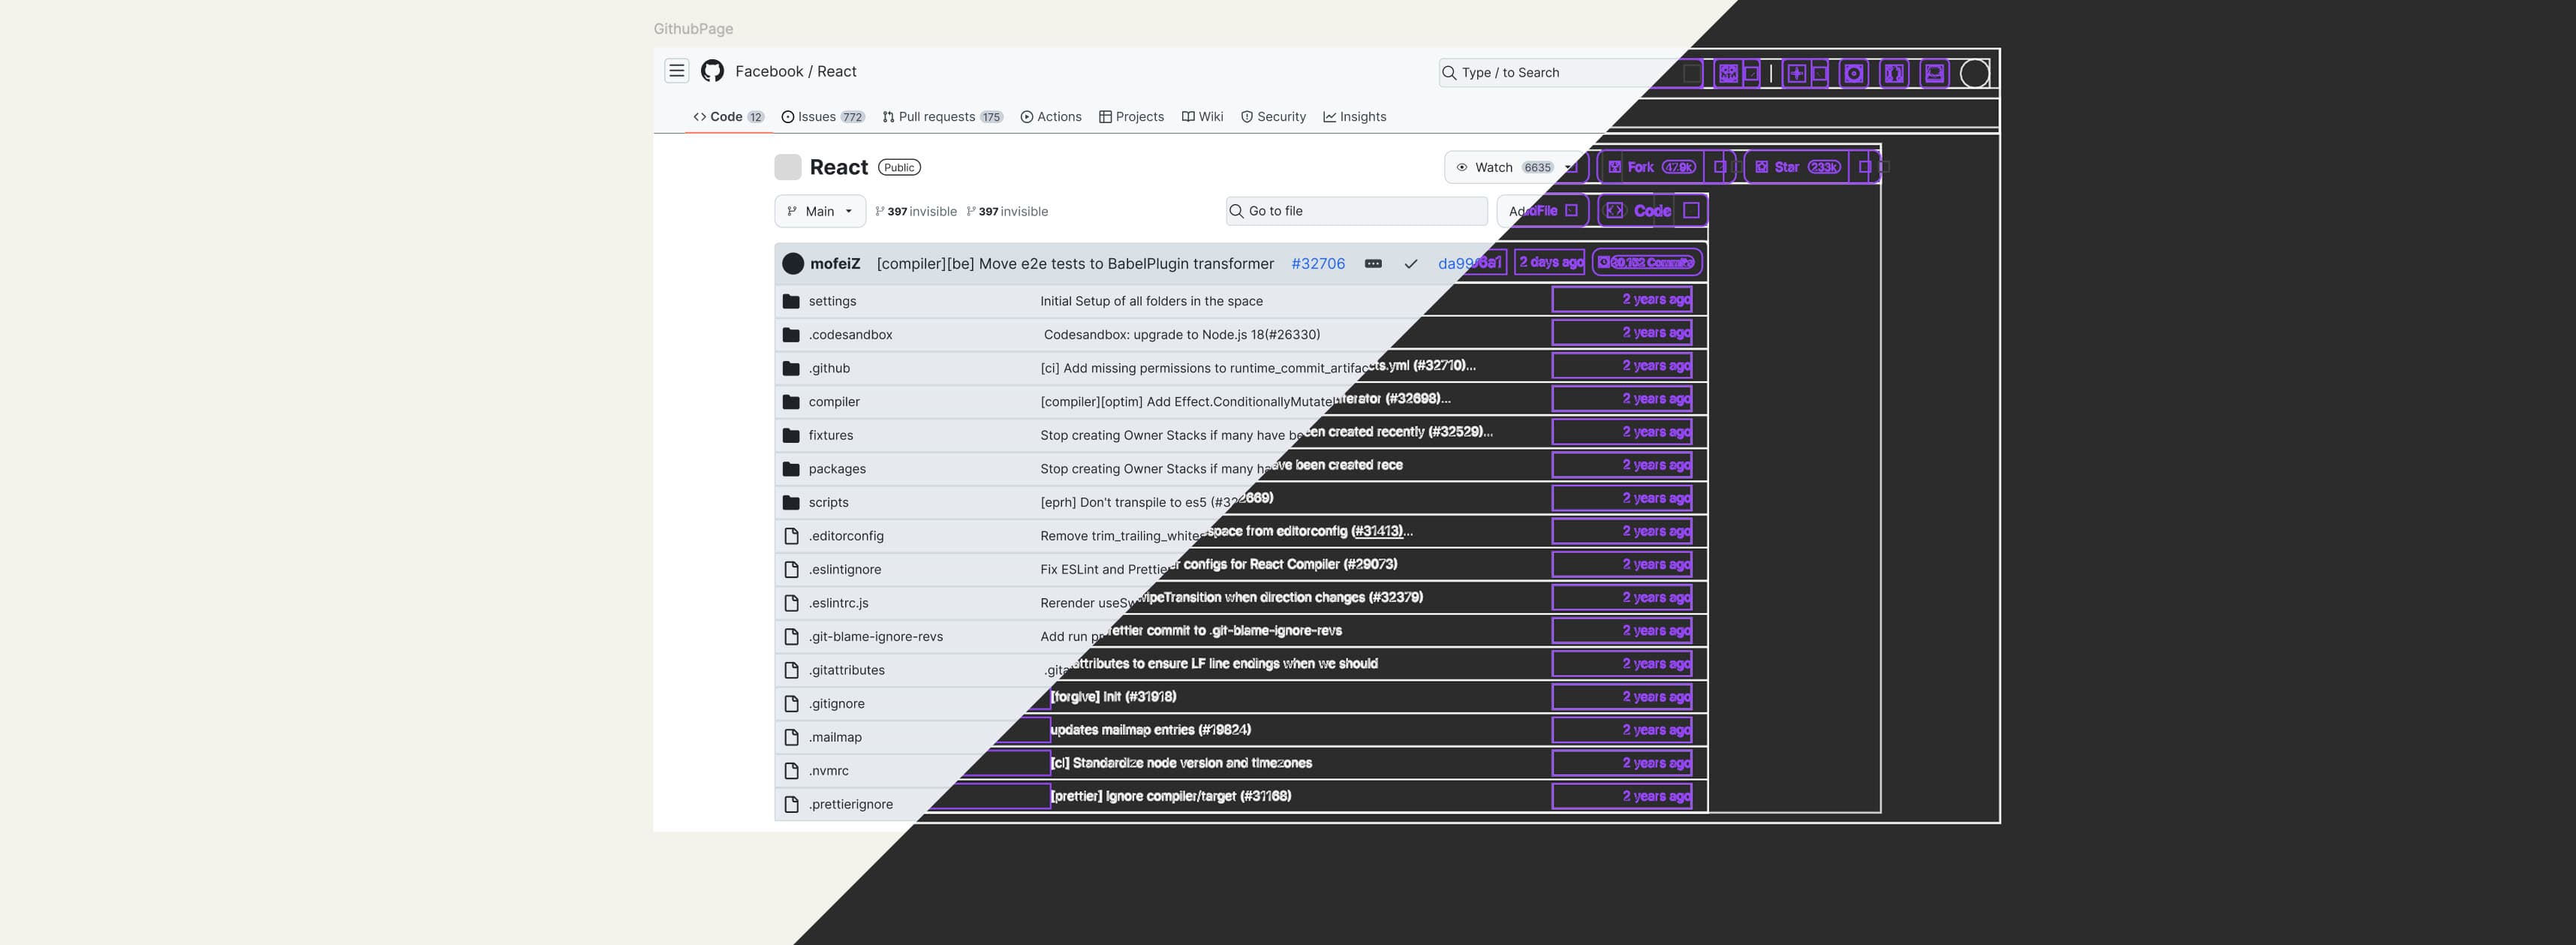Image resolution: width=2576 pixels, height=945 pixels.
Task: Click the .editorconfig file icon
Action: 791,536
